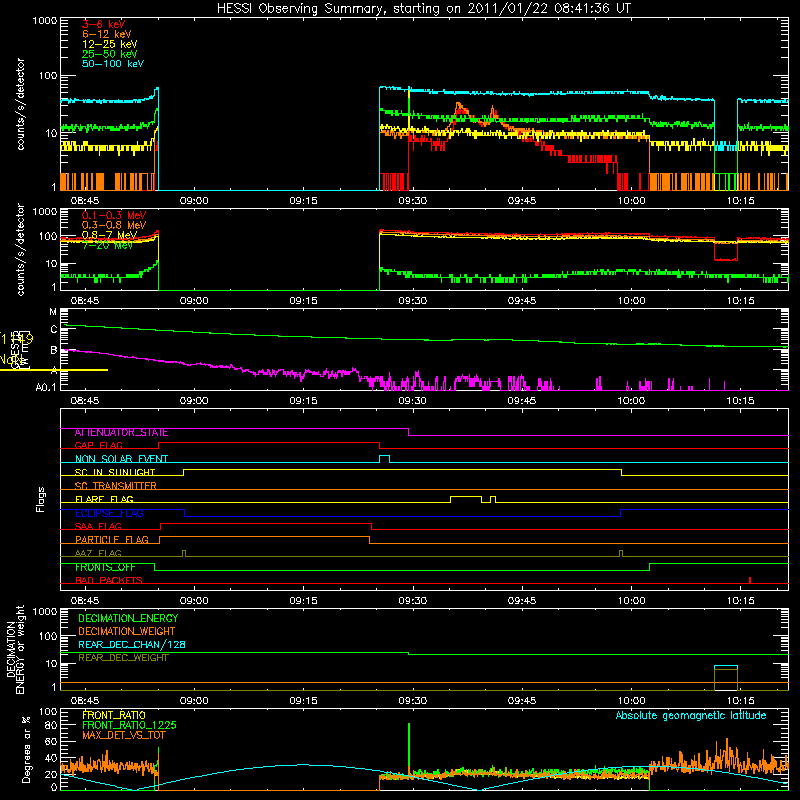Click the "FRONTS_OFF" flag label
This screenshot has width=800, height=800.
(x=105, y=567)
